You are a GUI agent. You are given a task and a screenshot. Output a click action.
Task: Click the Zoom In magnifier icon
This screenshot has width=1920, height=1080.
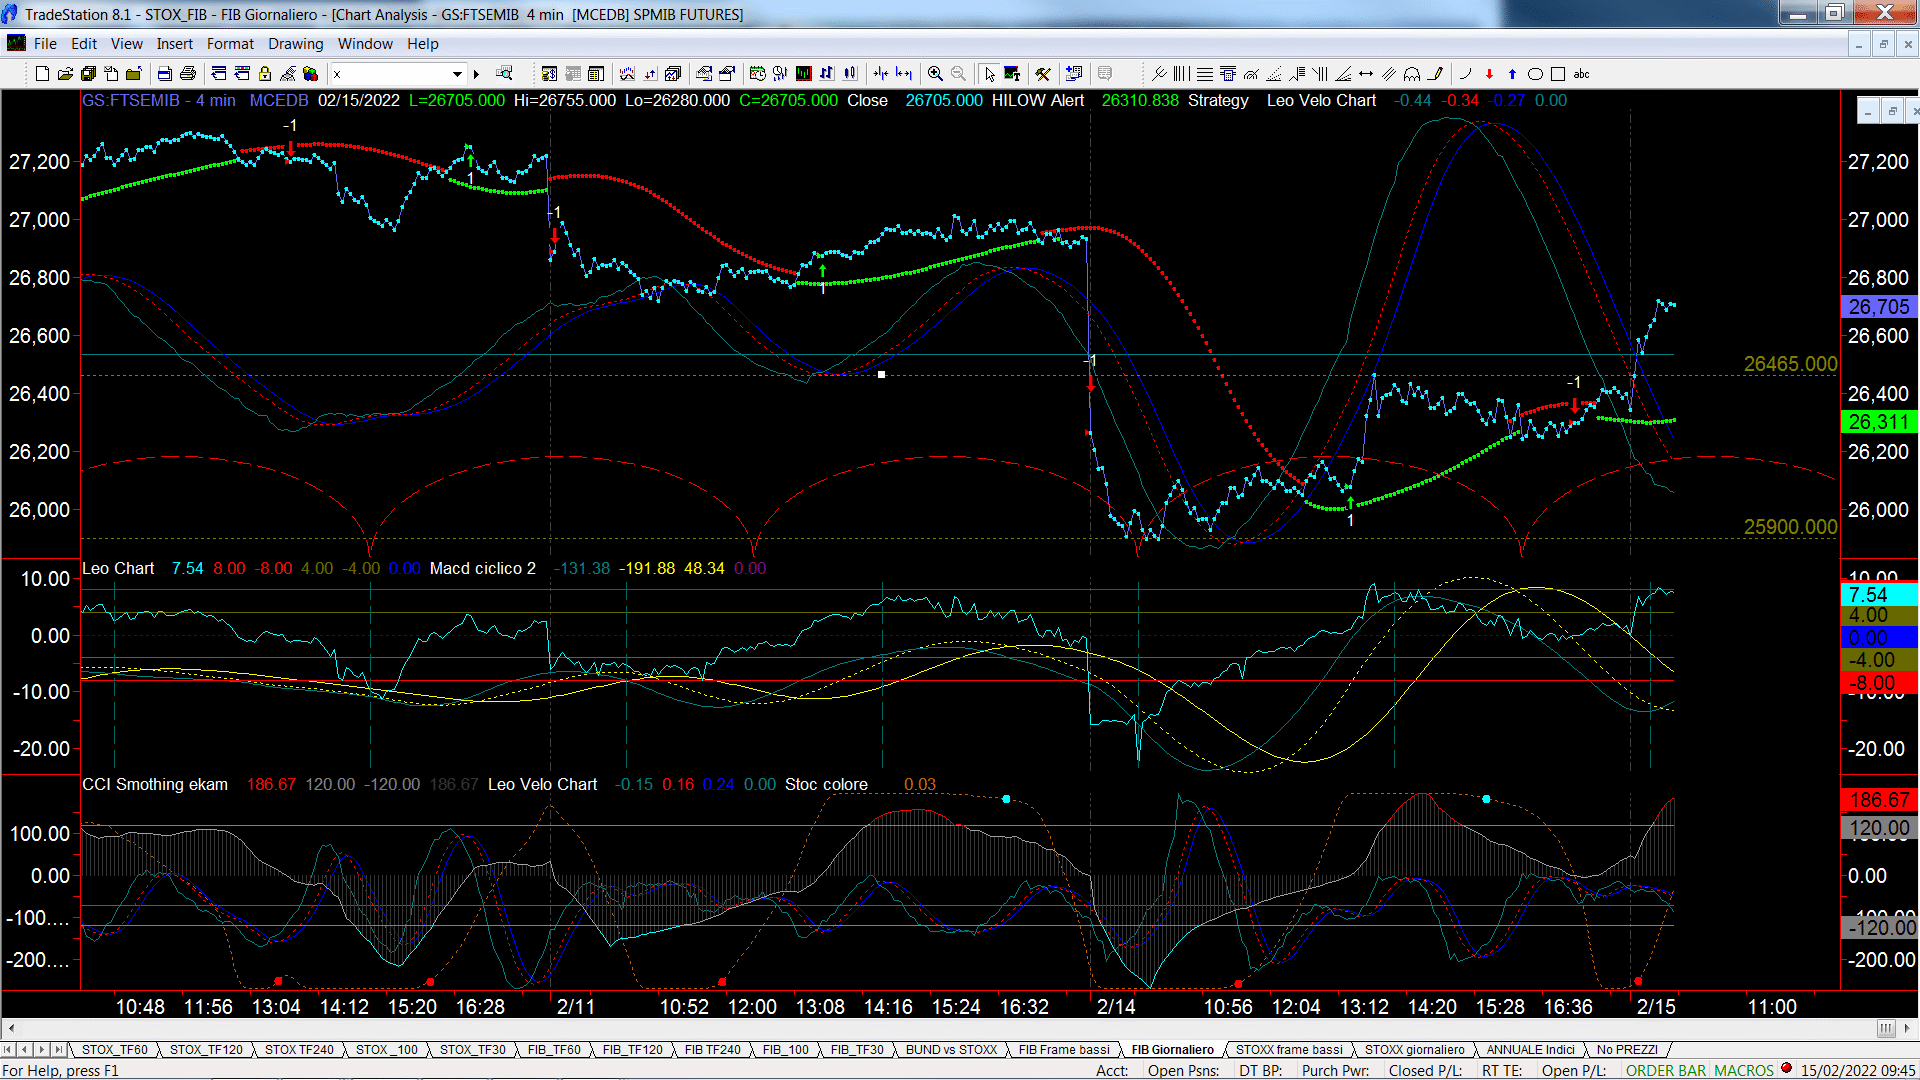tap(935, 74)
